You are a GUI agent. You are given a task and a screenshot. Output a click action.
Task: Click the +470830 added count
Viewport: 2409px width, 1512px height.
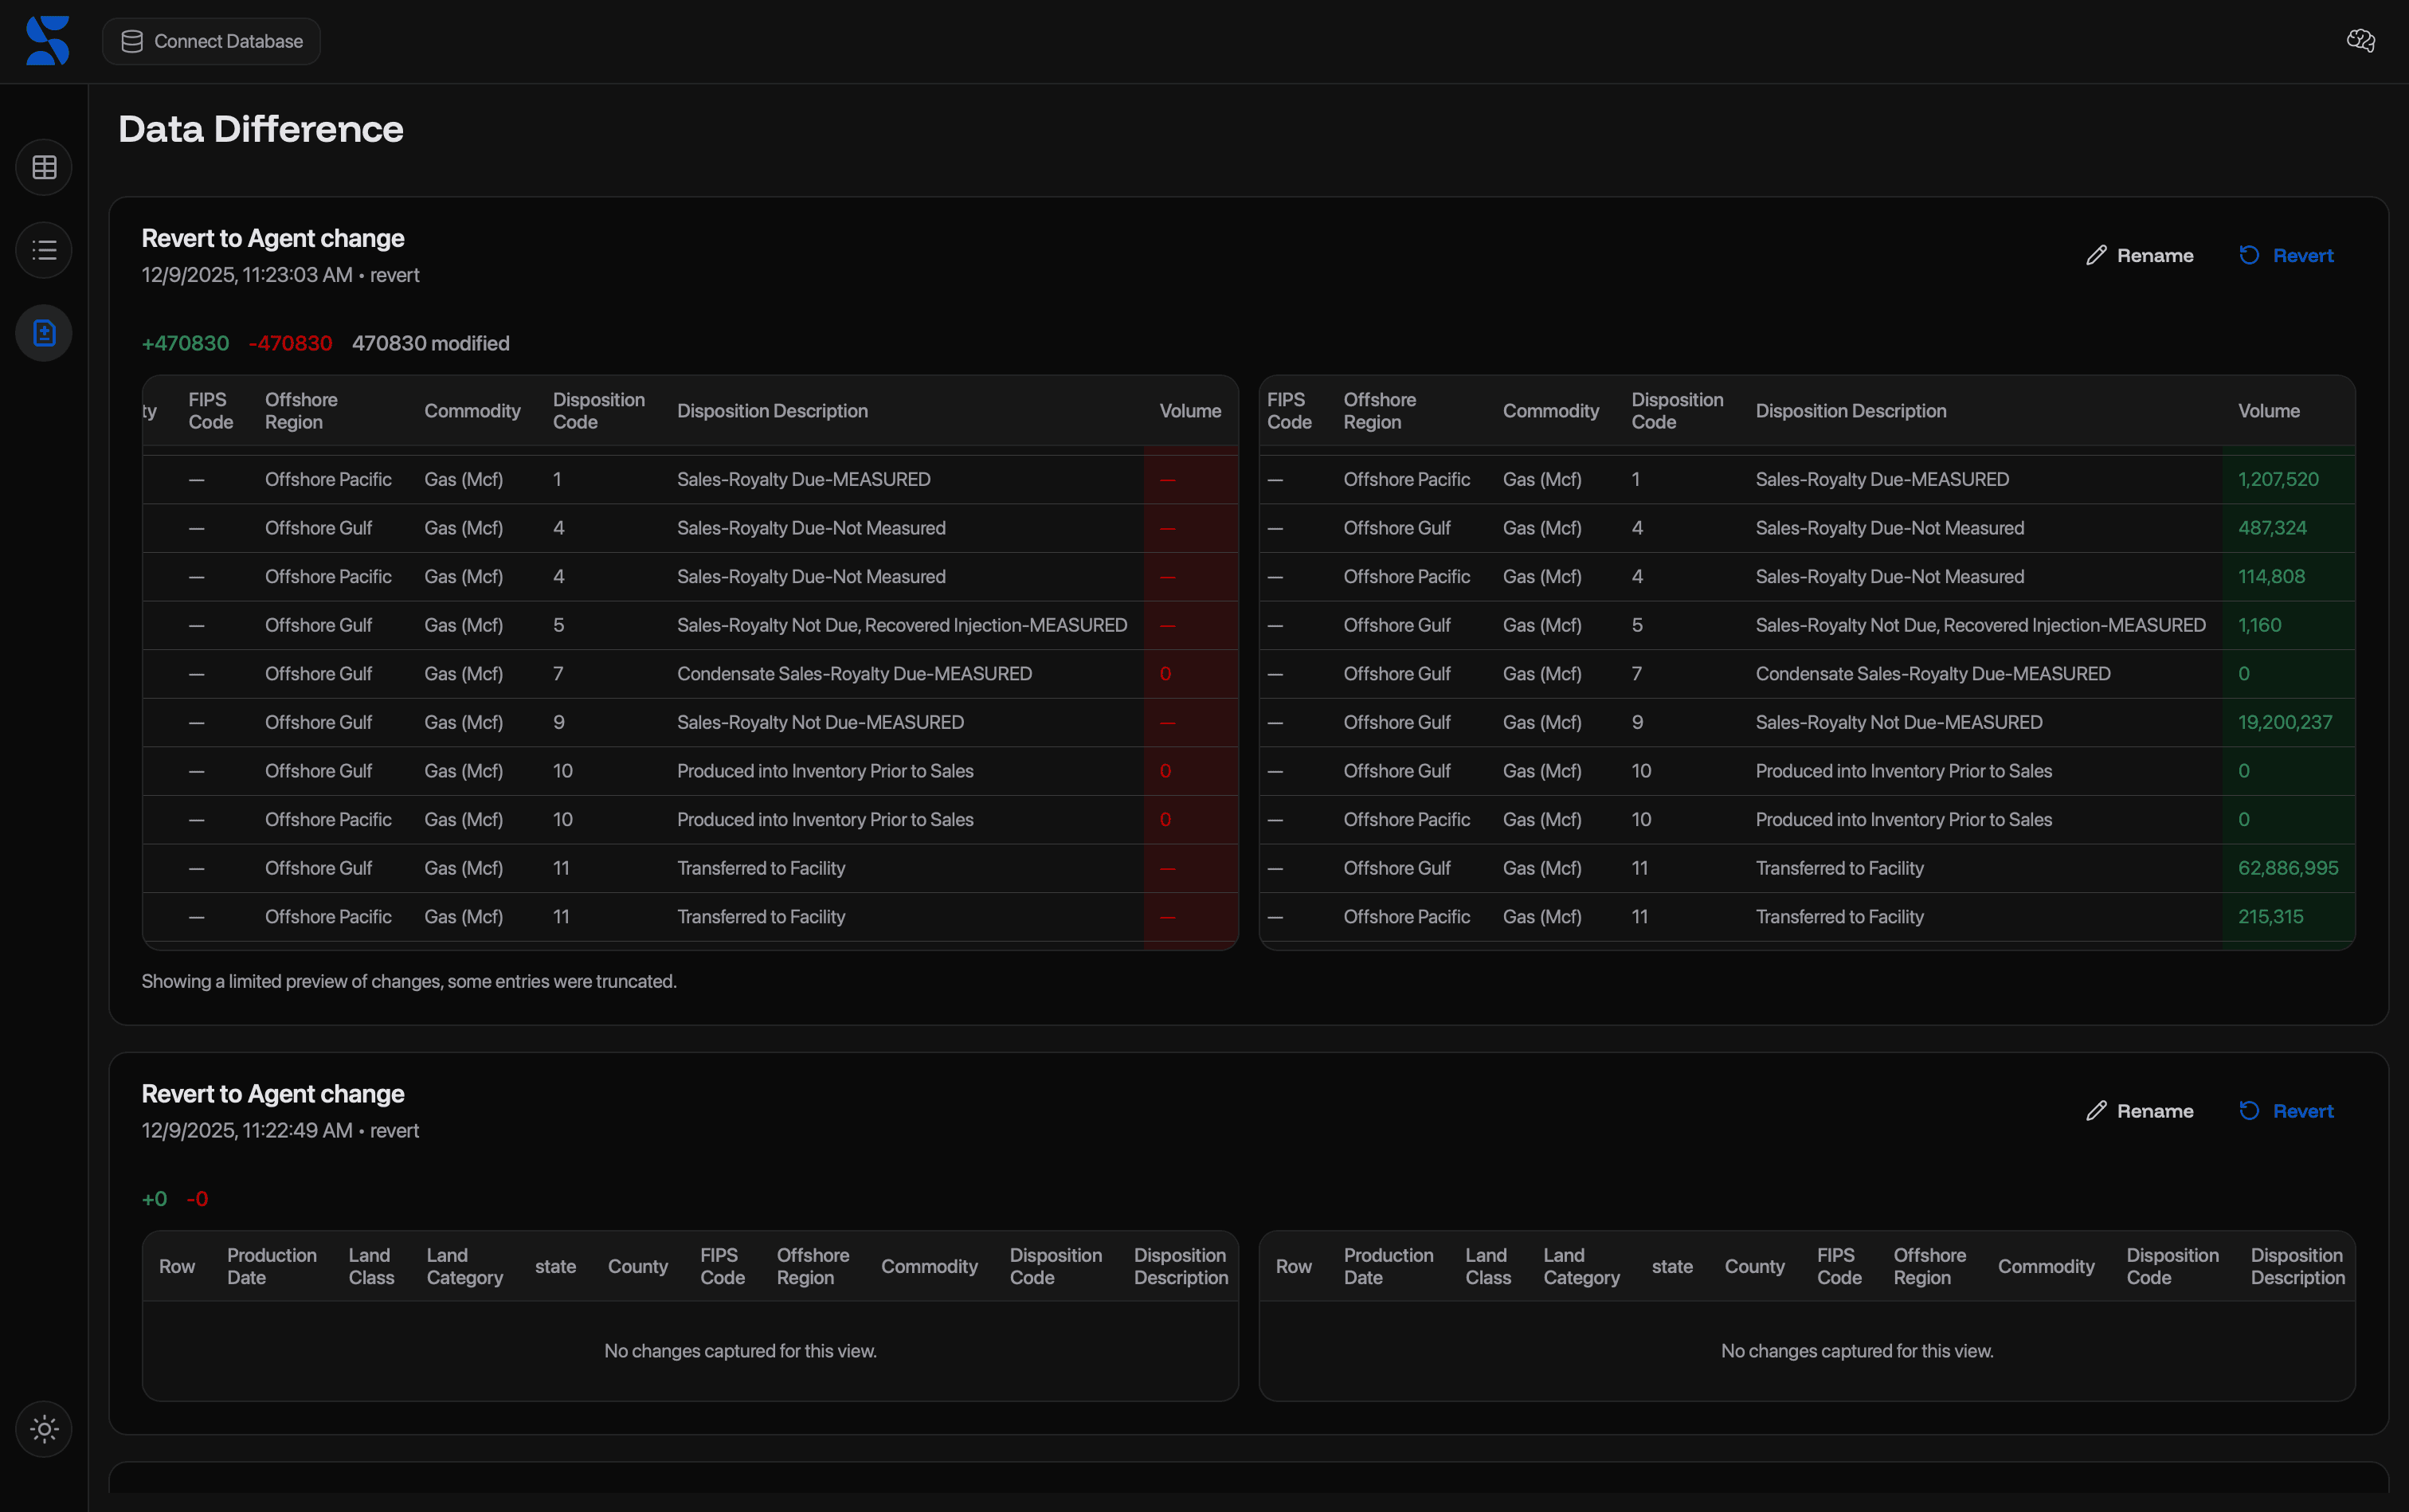(185, 343)
